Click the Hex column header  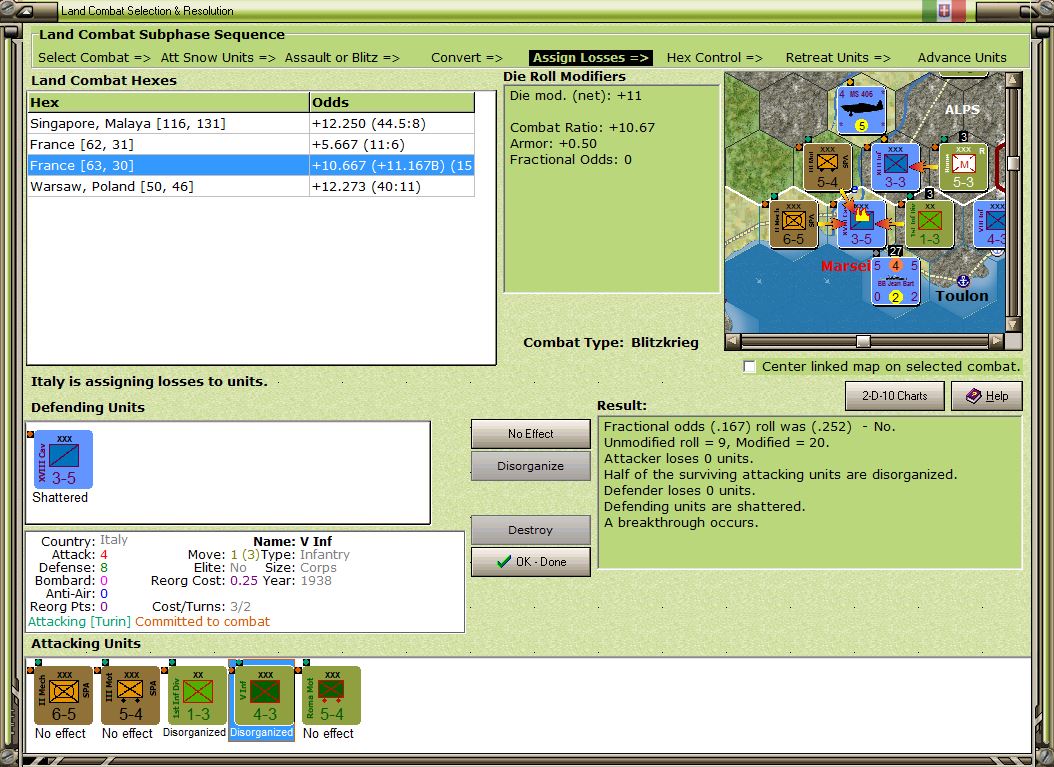pyautogui.click(x=168, y=103)
